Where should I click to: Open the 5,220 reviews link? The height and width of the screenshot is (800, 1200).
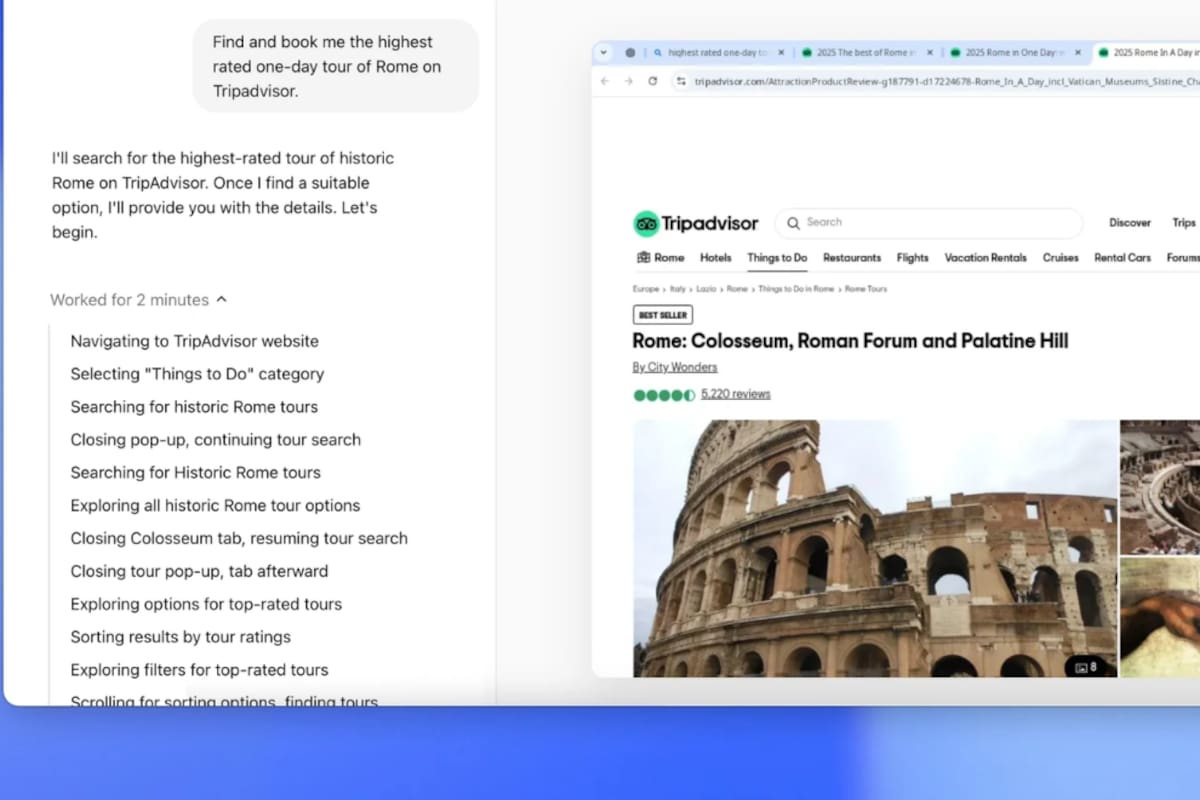pyautogui.click(x=736, y=393)
